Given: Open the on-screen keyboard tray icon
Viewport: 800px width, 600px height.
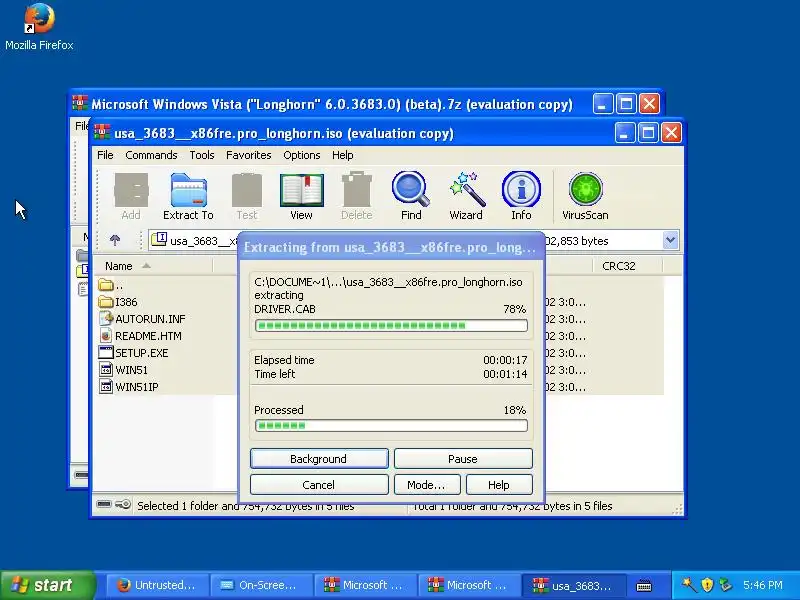Looking at the screenshot, I should tap(644, 585).
